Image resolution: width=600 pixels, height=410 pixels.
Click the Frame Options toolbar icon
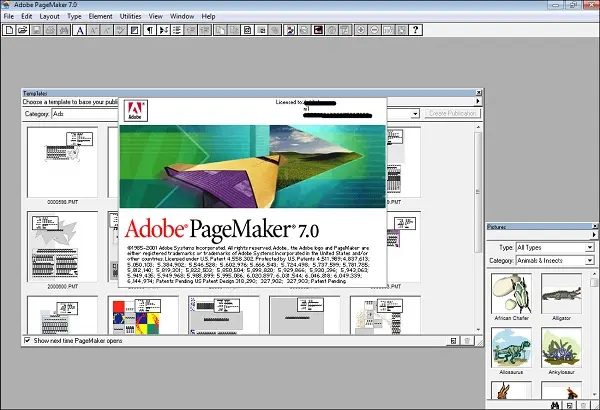click(x=248, y=30)
